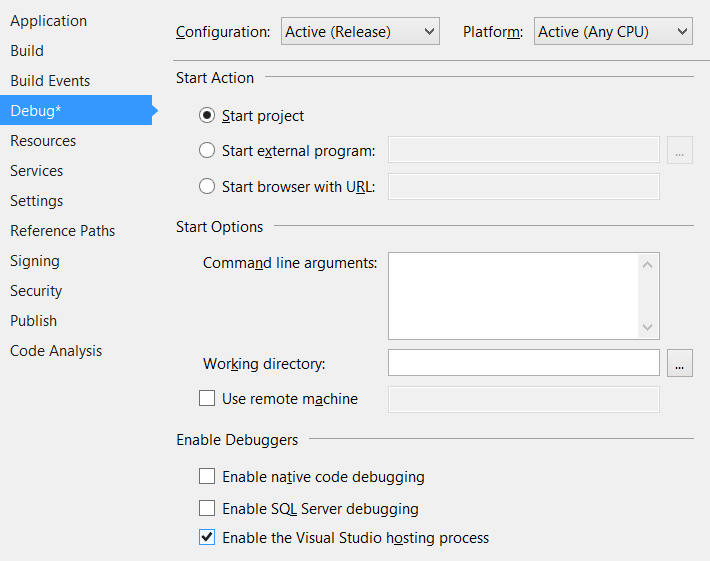The width and height of the screenshot is (710, 561).
Task: Focus the Working directory text field
Action: [x=523, y=363]
